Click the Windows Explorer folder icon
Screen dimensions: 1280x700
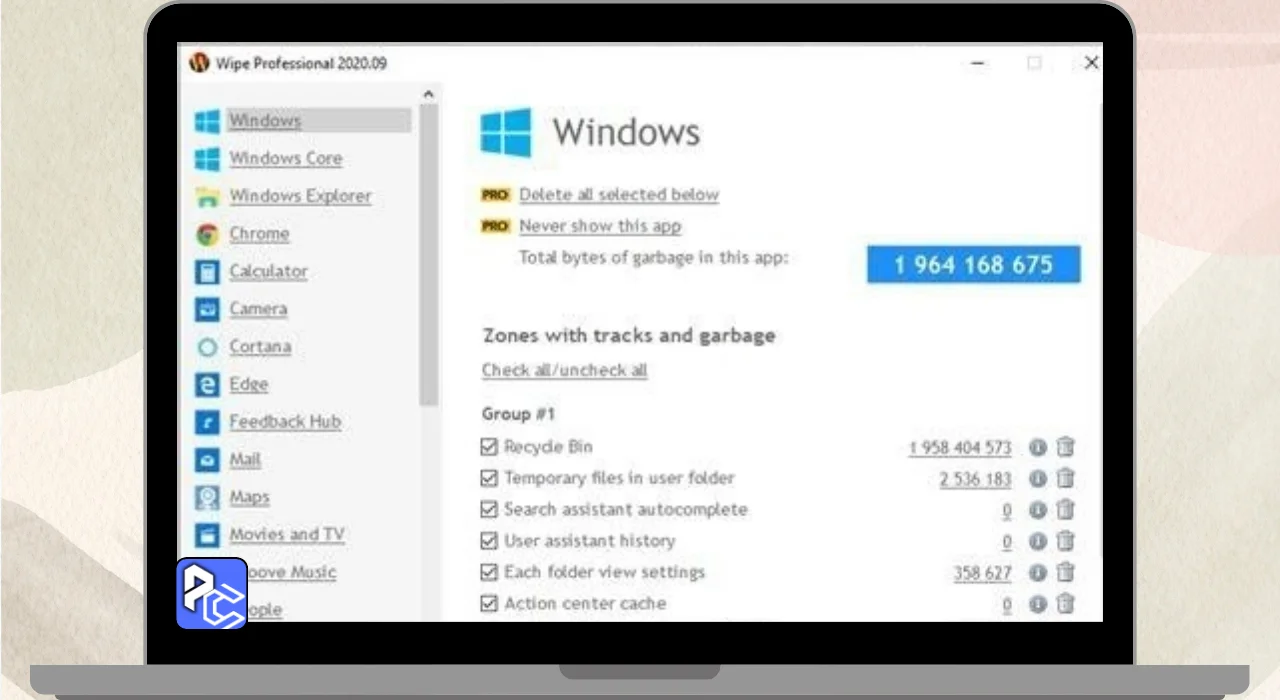pyautogui.click(x=207, y=197)
